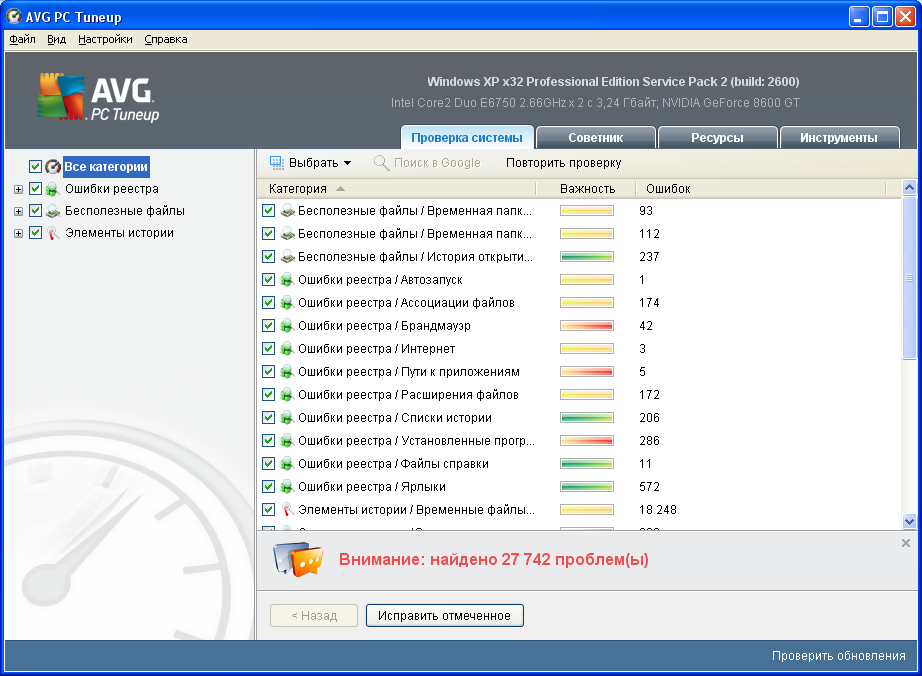Click the vertical scrollbar thumb in the list
The image size is (922, 676).
tap(909, 277)
